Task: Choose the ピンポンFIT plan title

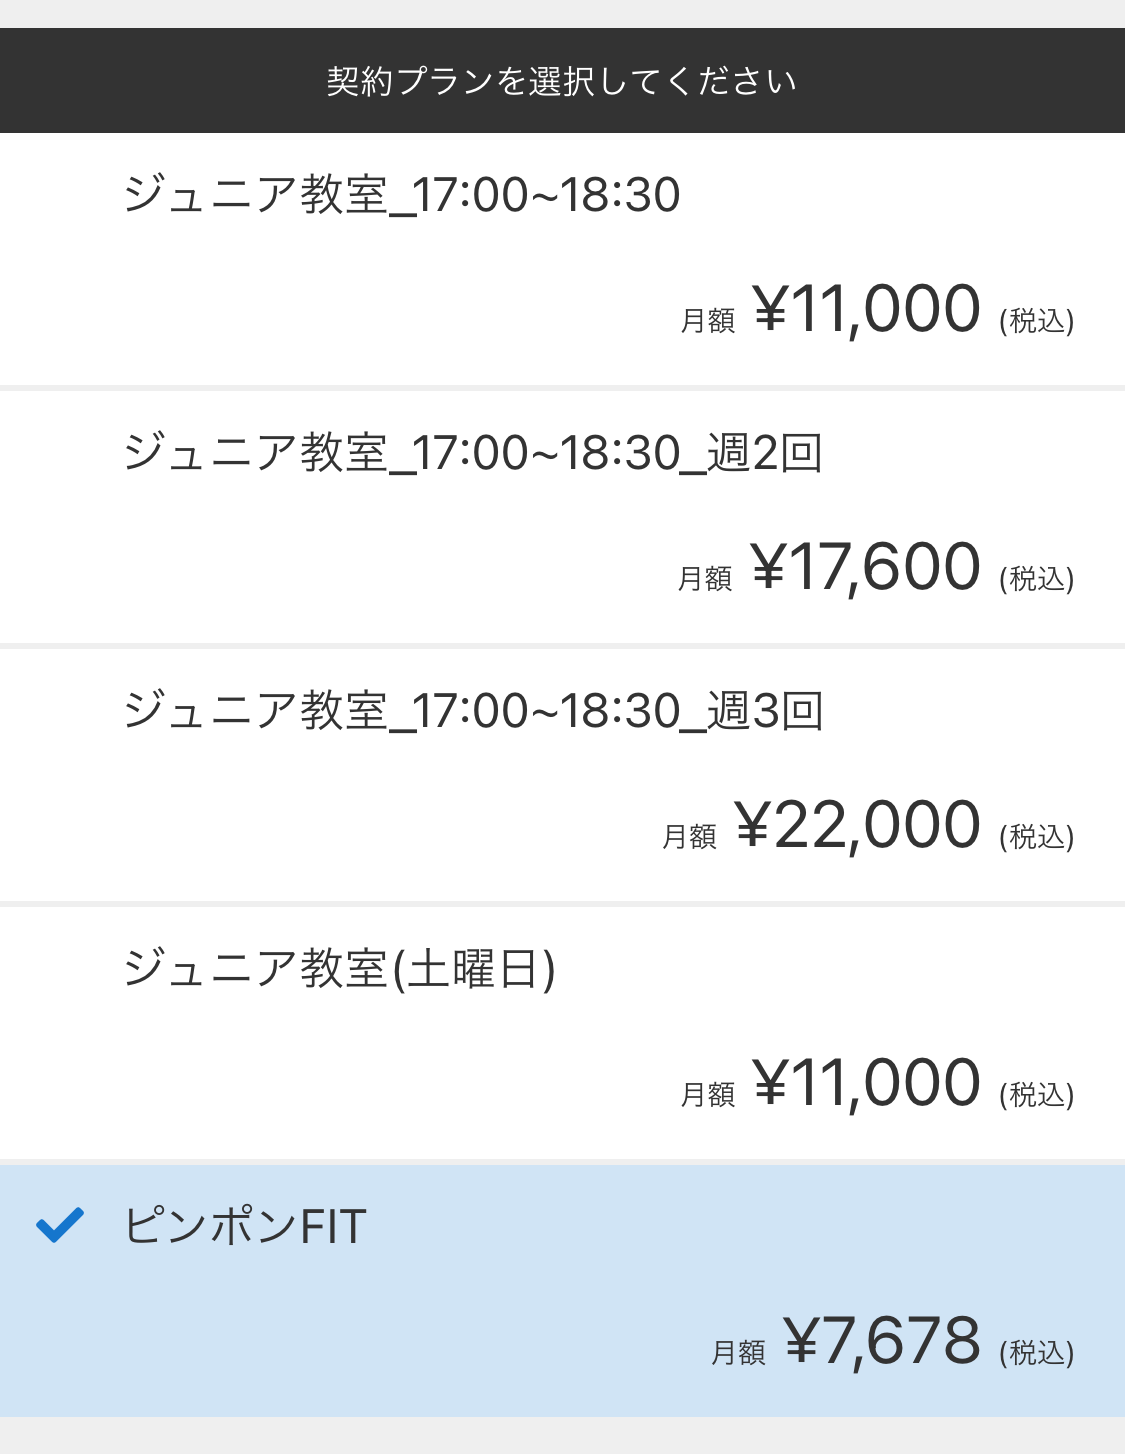Action: [x=245, y=1226]
